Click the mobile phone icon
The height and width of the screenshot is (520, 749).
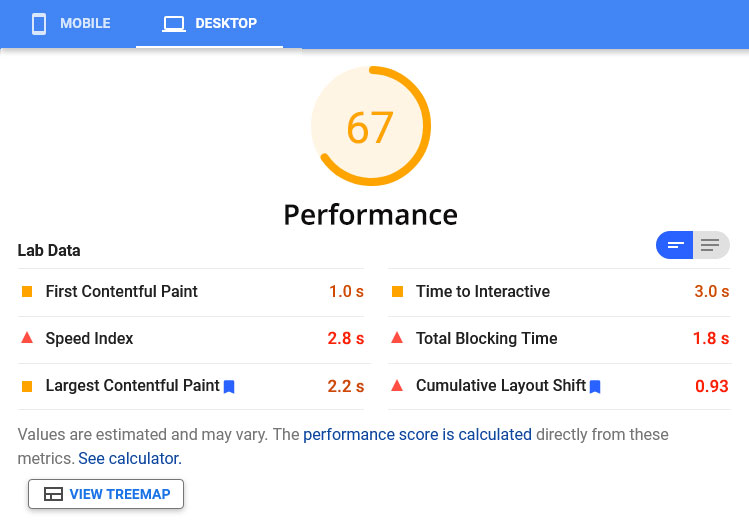(39, 23)
